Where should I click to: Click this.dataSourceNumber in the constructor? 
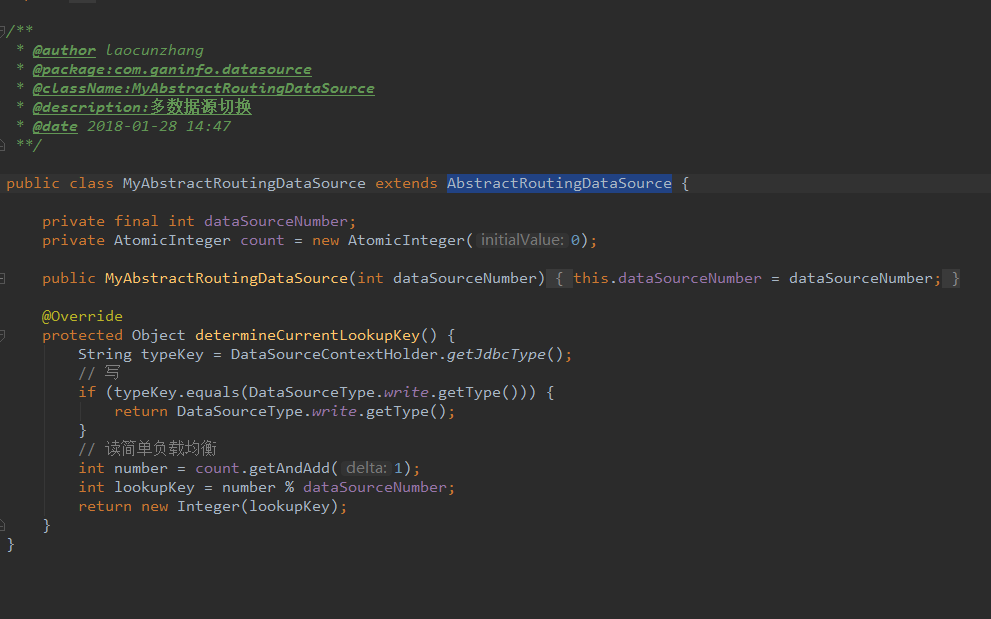667,278
